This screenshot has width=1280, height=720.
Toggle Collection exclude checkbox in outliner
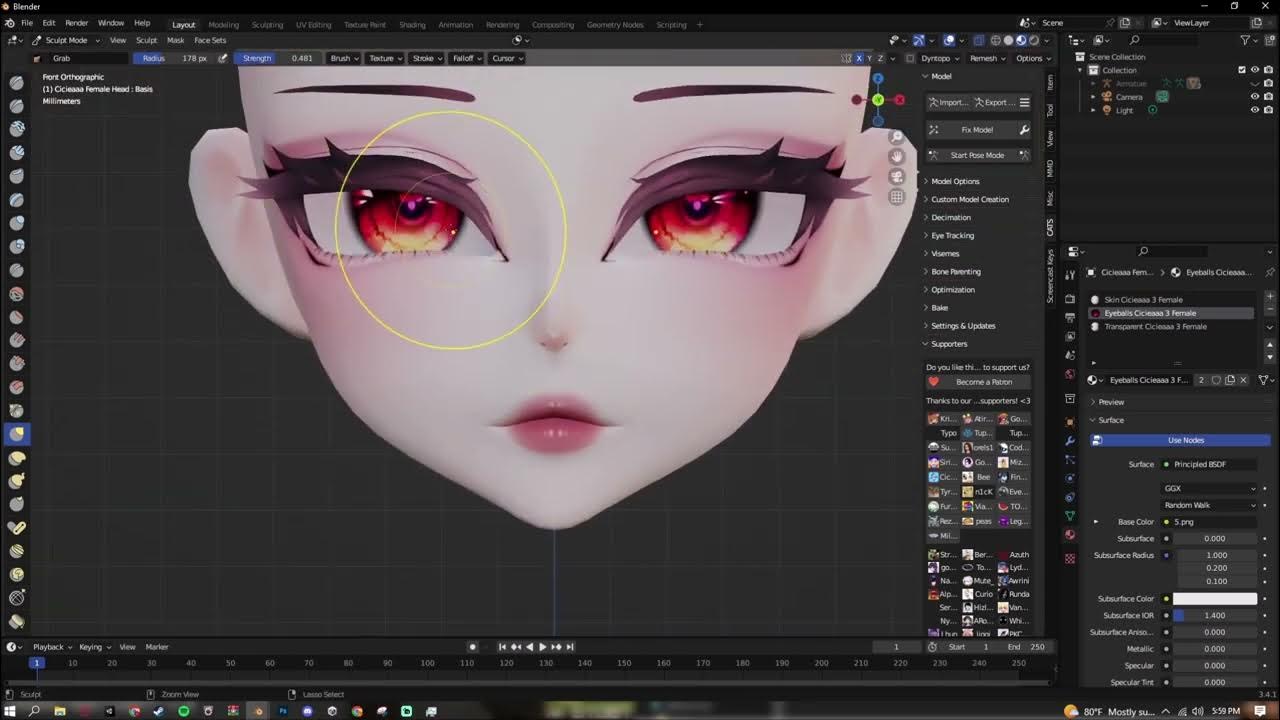[1242, 70]
